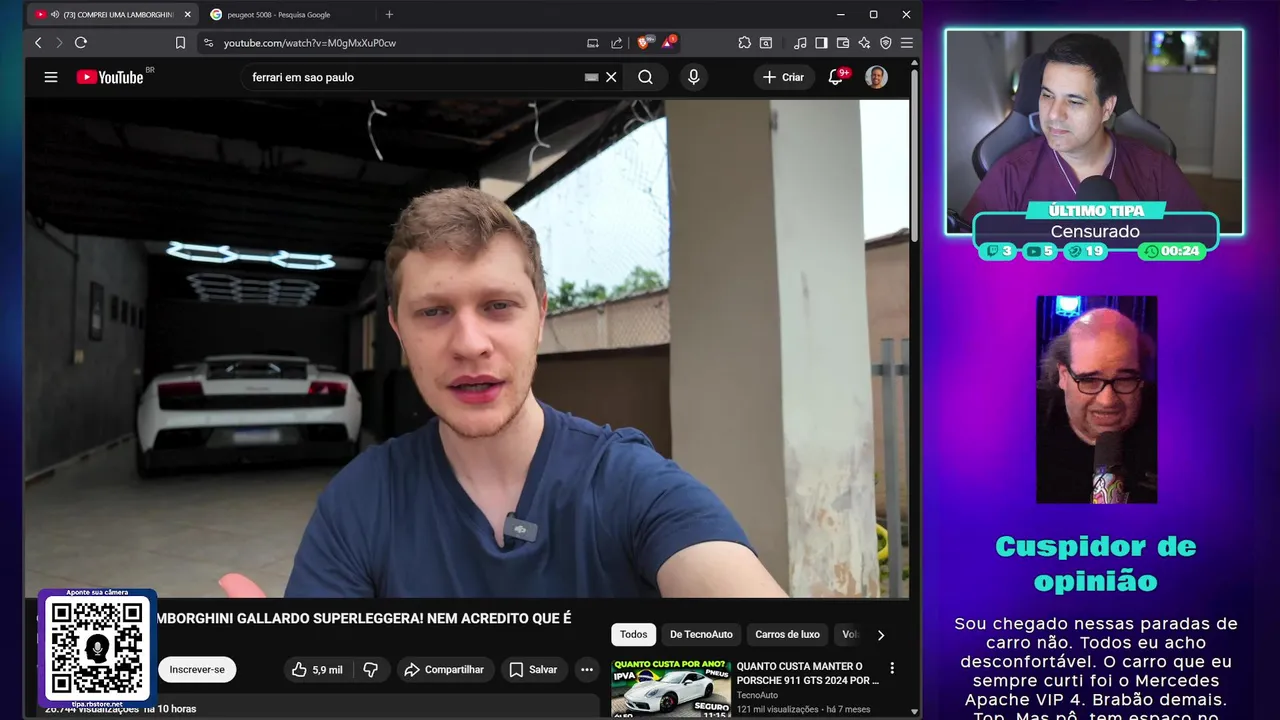The height and width of the screenshot is (720, 1280).
Task: Open a new browser tab
Action: [389, 14]
